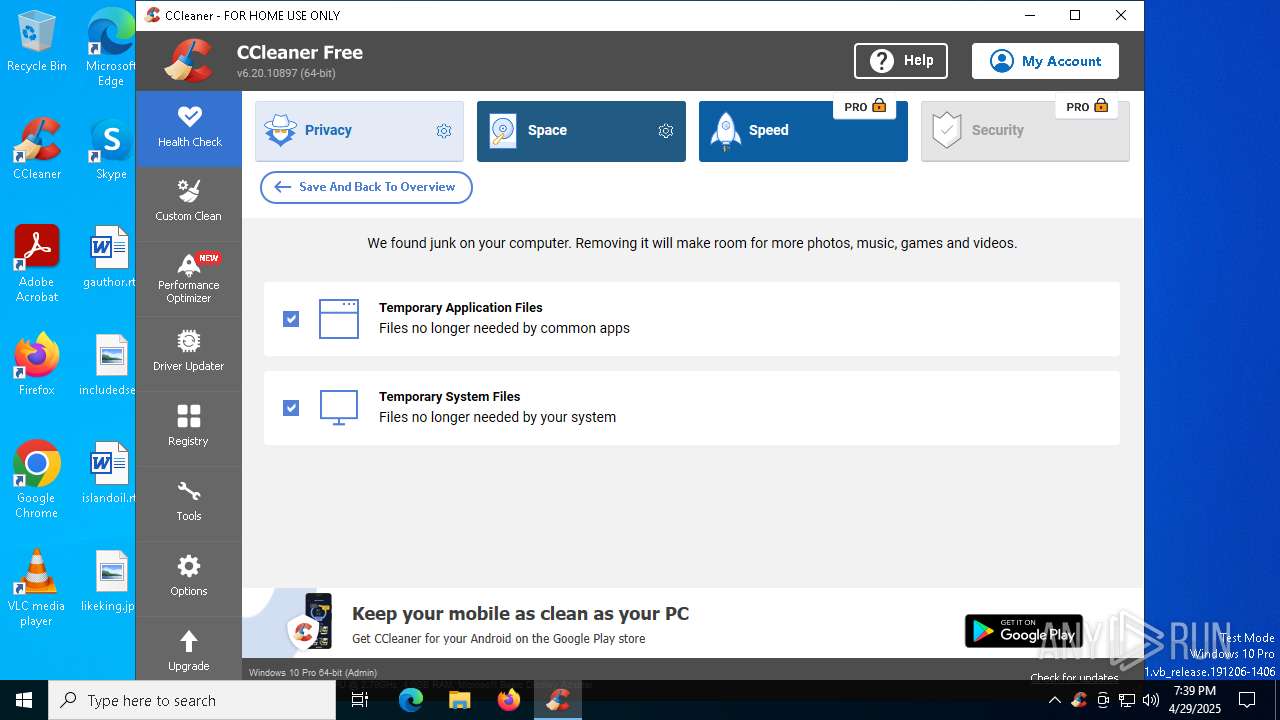Click the Upgrade arrow in the sidebar
Image resolution: width=1280 pixels, height=720 pixels.
189,641
